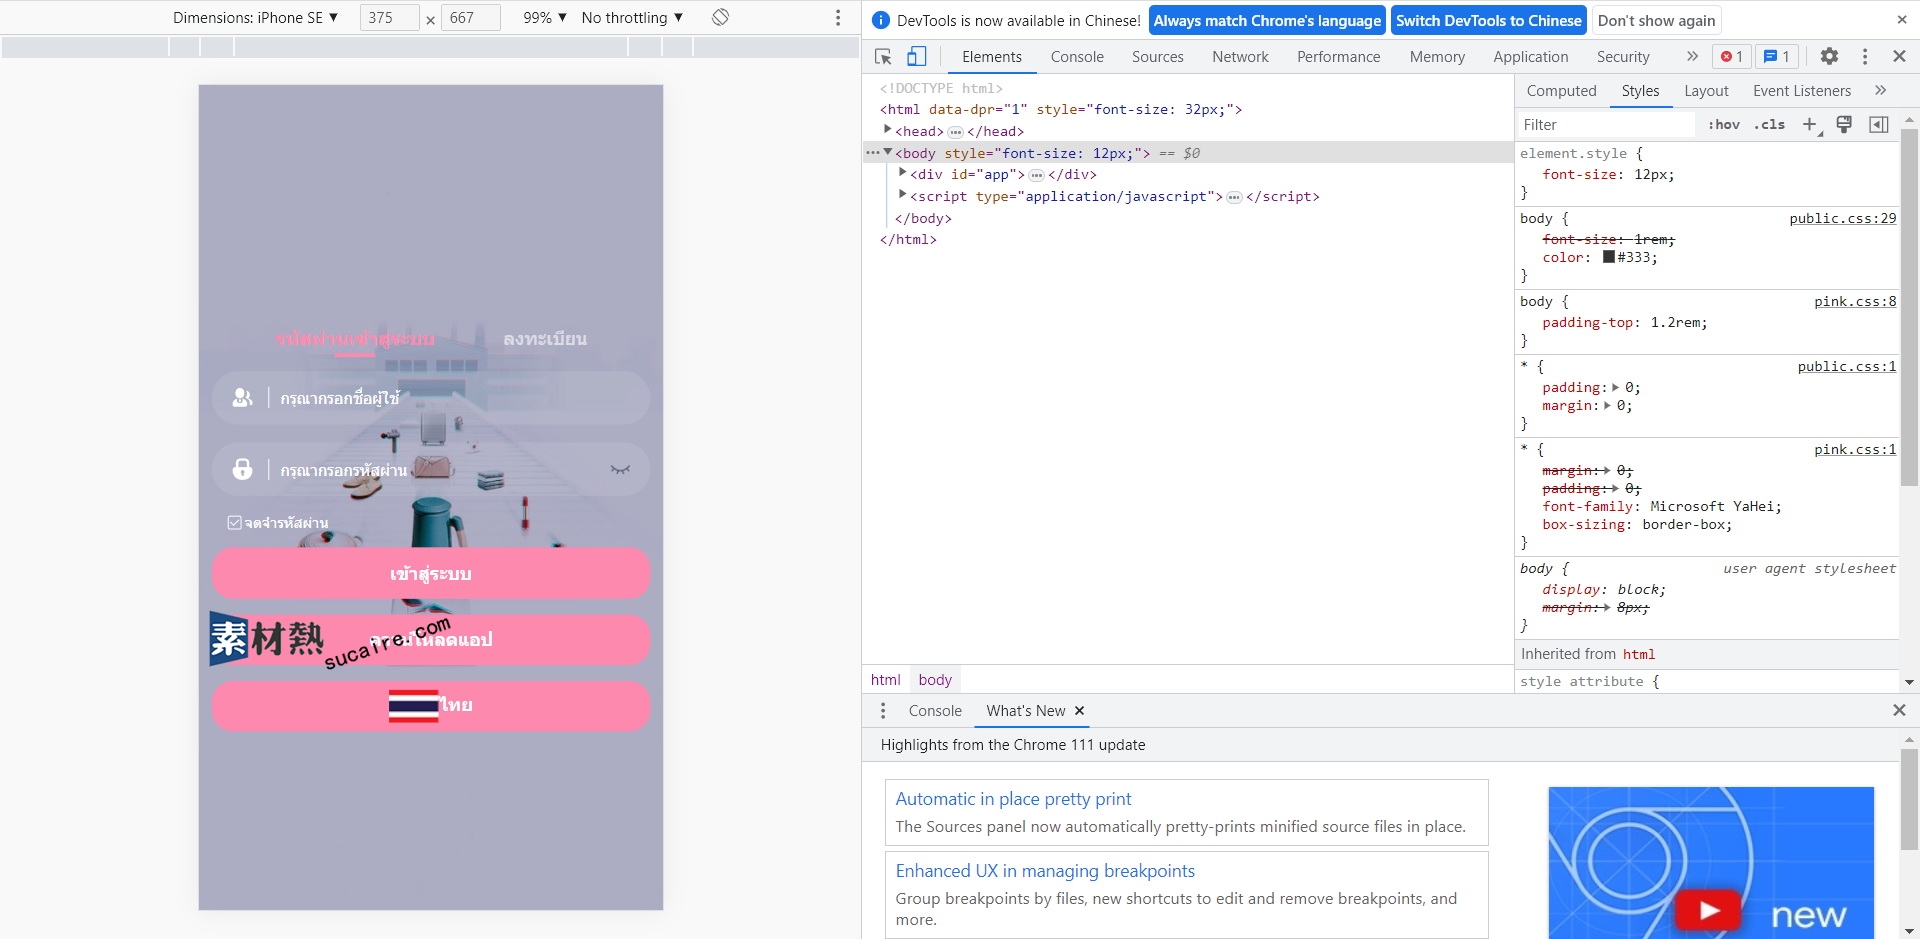The width and height of the screenshot is (1920, 939).
Task: Click Always match Chrome's language button
Action: [1267, 20]
